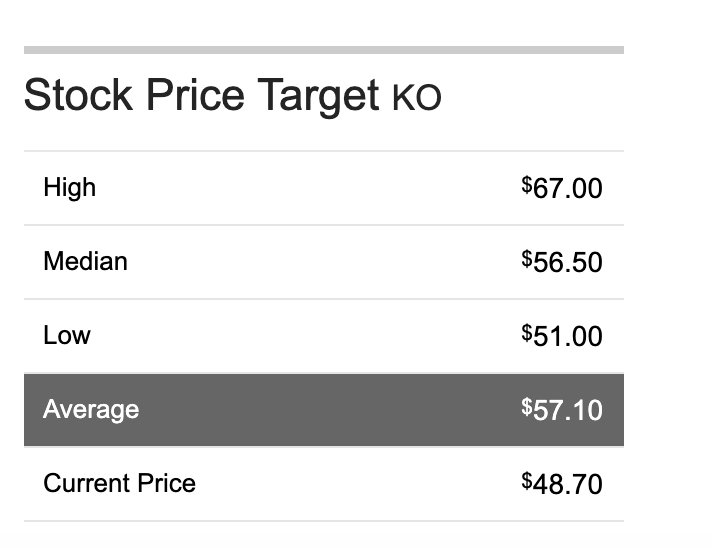Click the $56.50 median target value
The height and width of the screenshot is (548, 712).
[562, 262]
